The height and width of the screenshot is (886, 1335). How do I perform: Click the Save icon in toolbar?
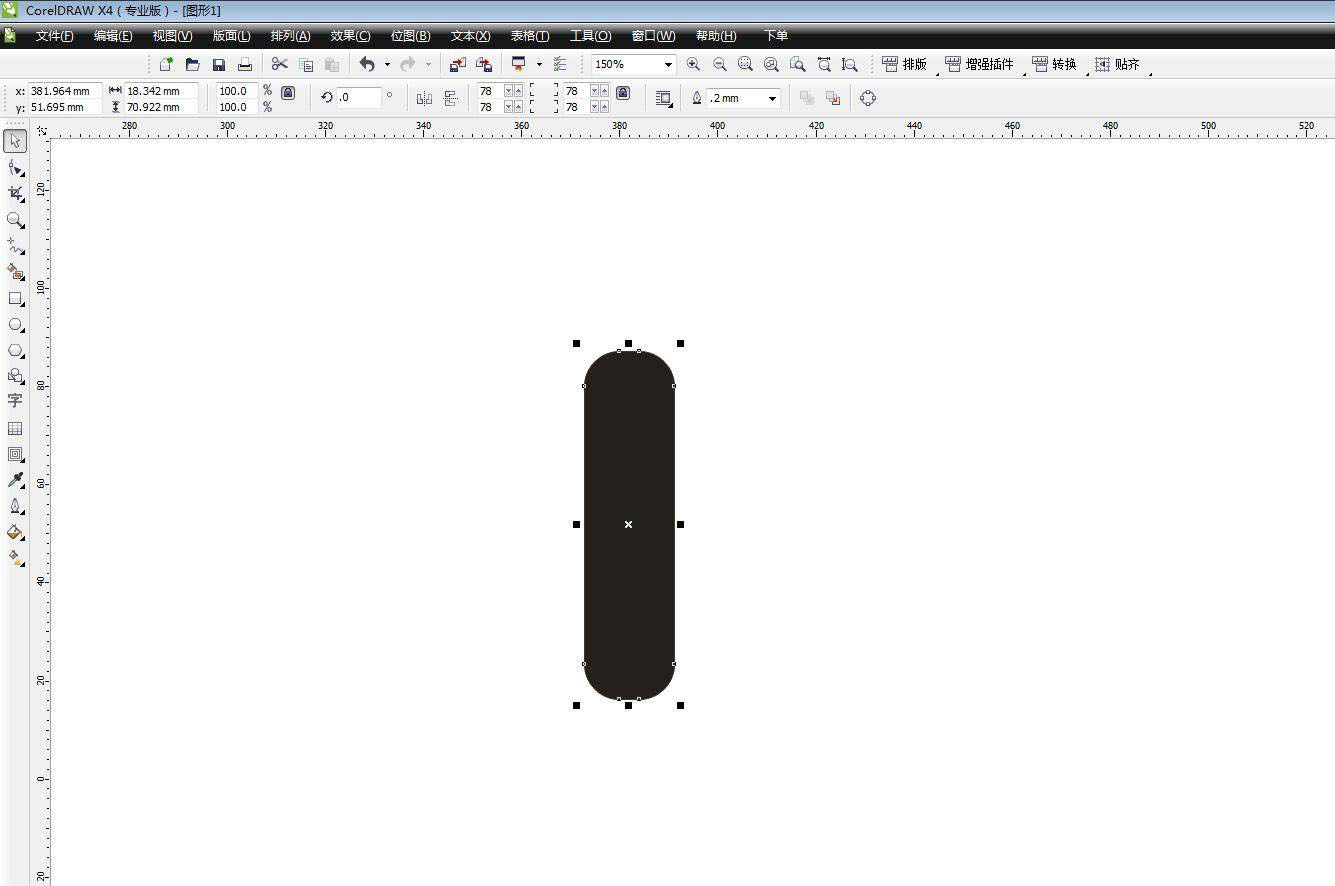tap(219, 64)
